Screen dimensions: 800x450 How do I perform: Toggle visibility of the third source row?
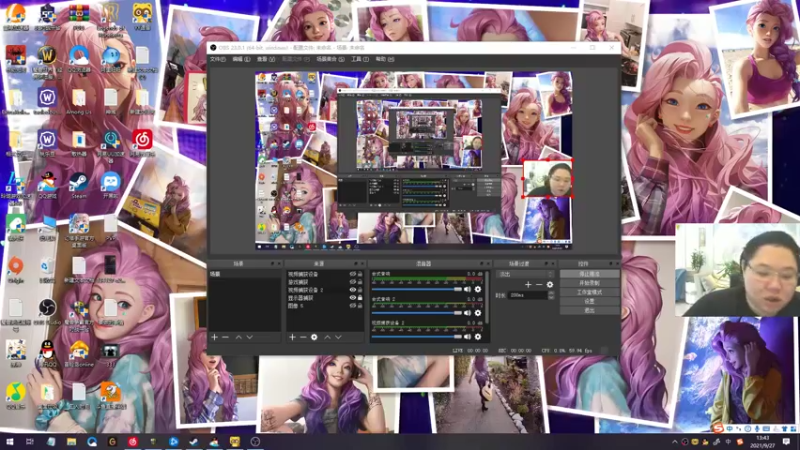pyautogui.click(x=352, y=290)
